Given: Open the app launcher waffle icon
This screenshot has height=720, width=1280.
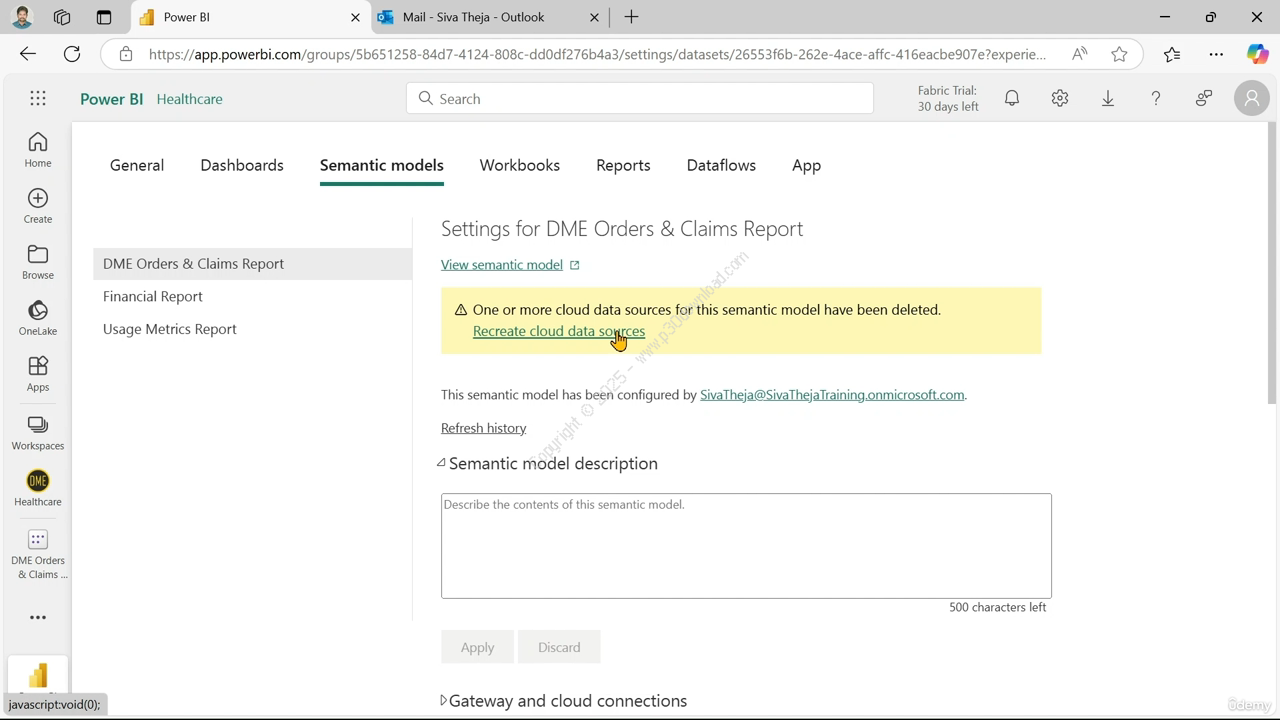Looking at the screenshot, I should pyautogui.click(x=38, y=98).
